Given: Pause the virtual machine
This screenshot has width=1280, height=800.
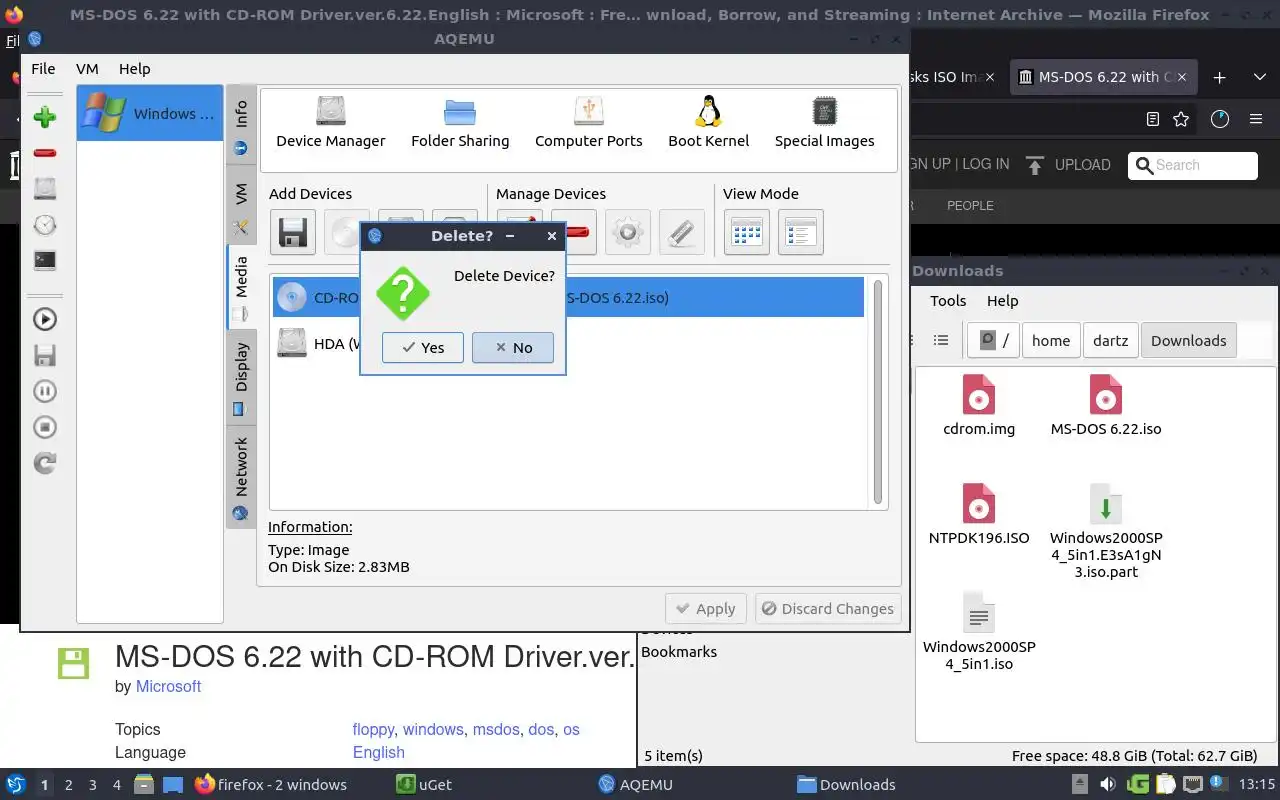Looking at the screenshot, I should click(44, 391).
